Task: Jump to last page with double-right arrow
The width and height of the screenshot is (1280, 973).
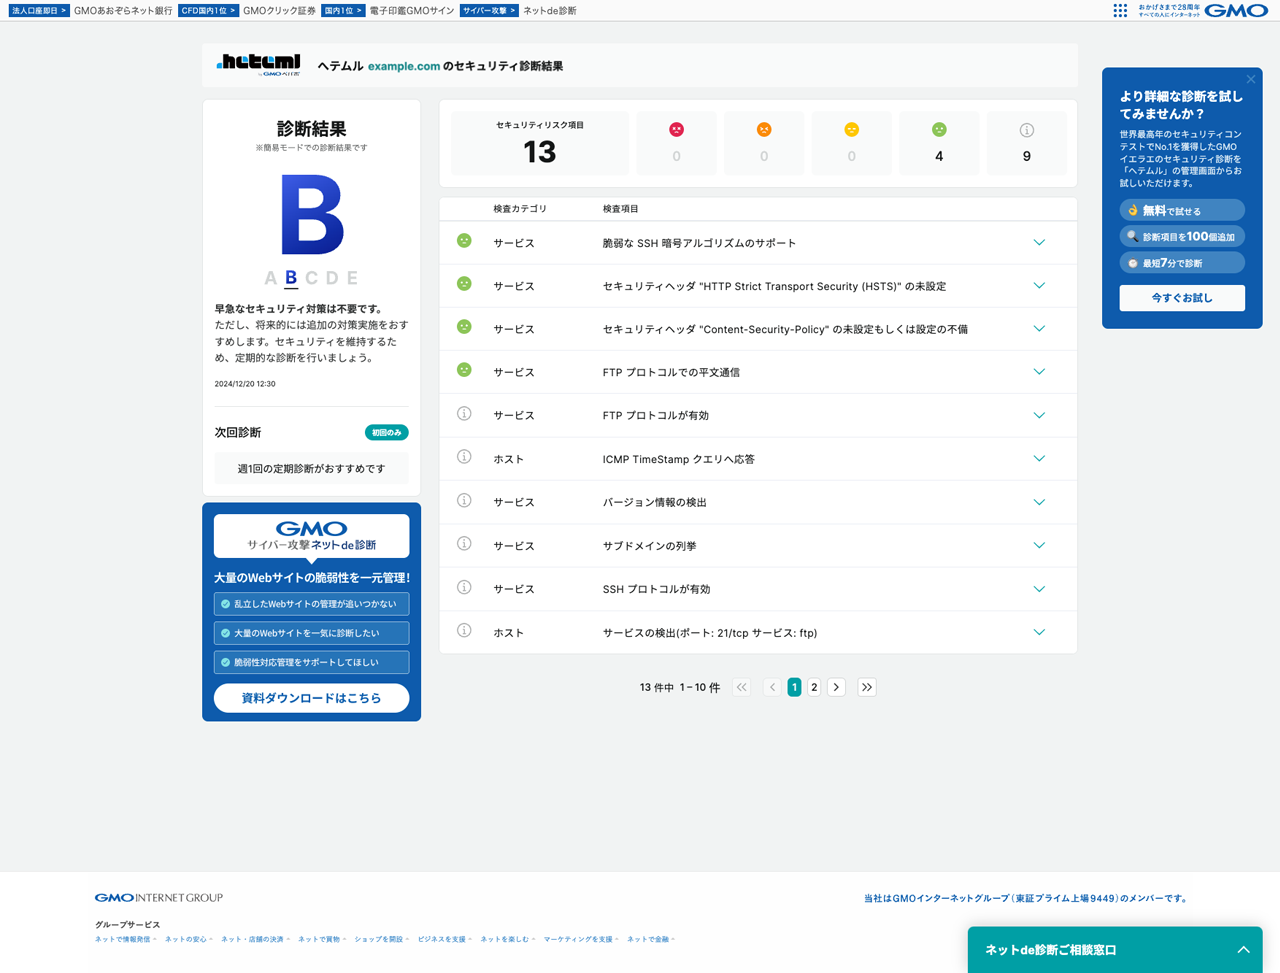Action: [867, 687]
